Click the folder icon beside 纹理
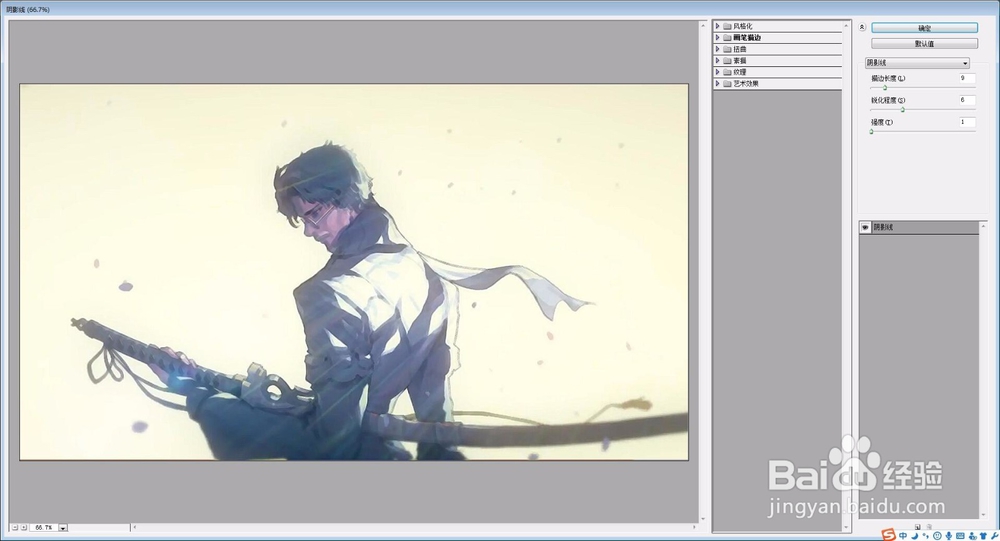Screen dimensions: 1000x541 click(727, 72)
